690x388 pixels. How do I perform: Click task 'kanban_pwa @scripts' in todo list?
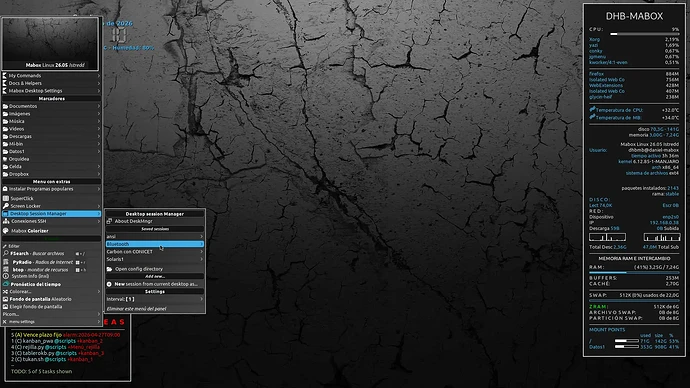tap(57, 341)
